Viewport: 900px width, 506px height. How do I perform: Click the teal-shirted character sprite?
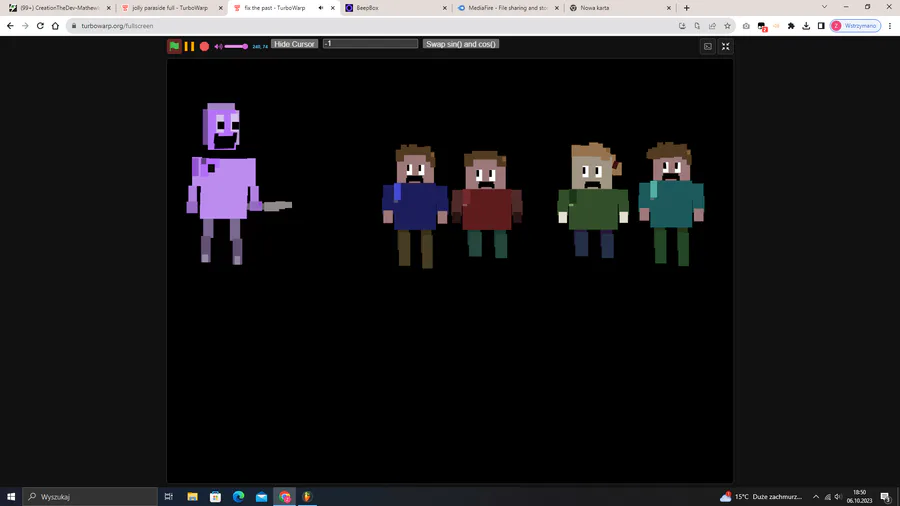(672, 204)
